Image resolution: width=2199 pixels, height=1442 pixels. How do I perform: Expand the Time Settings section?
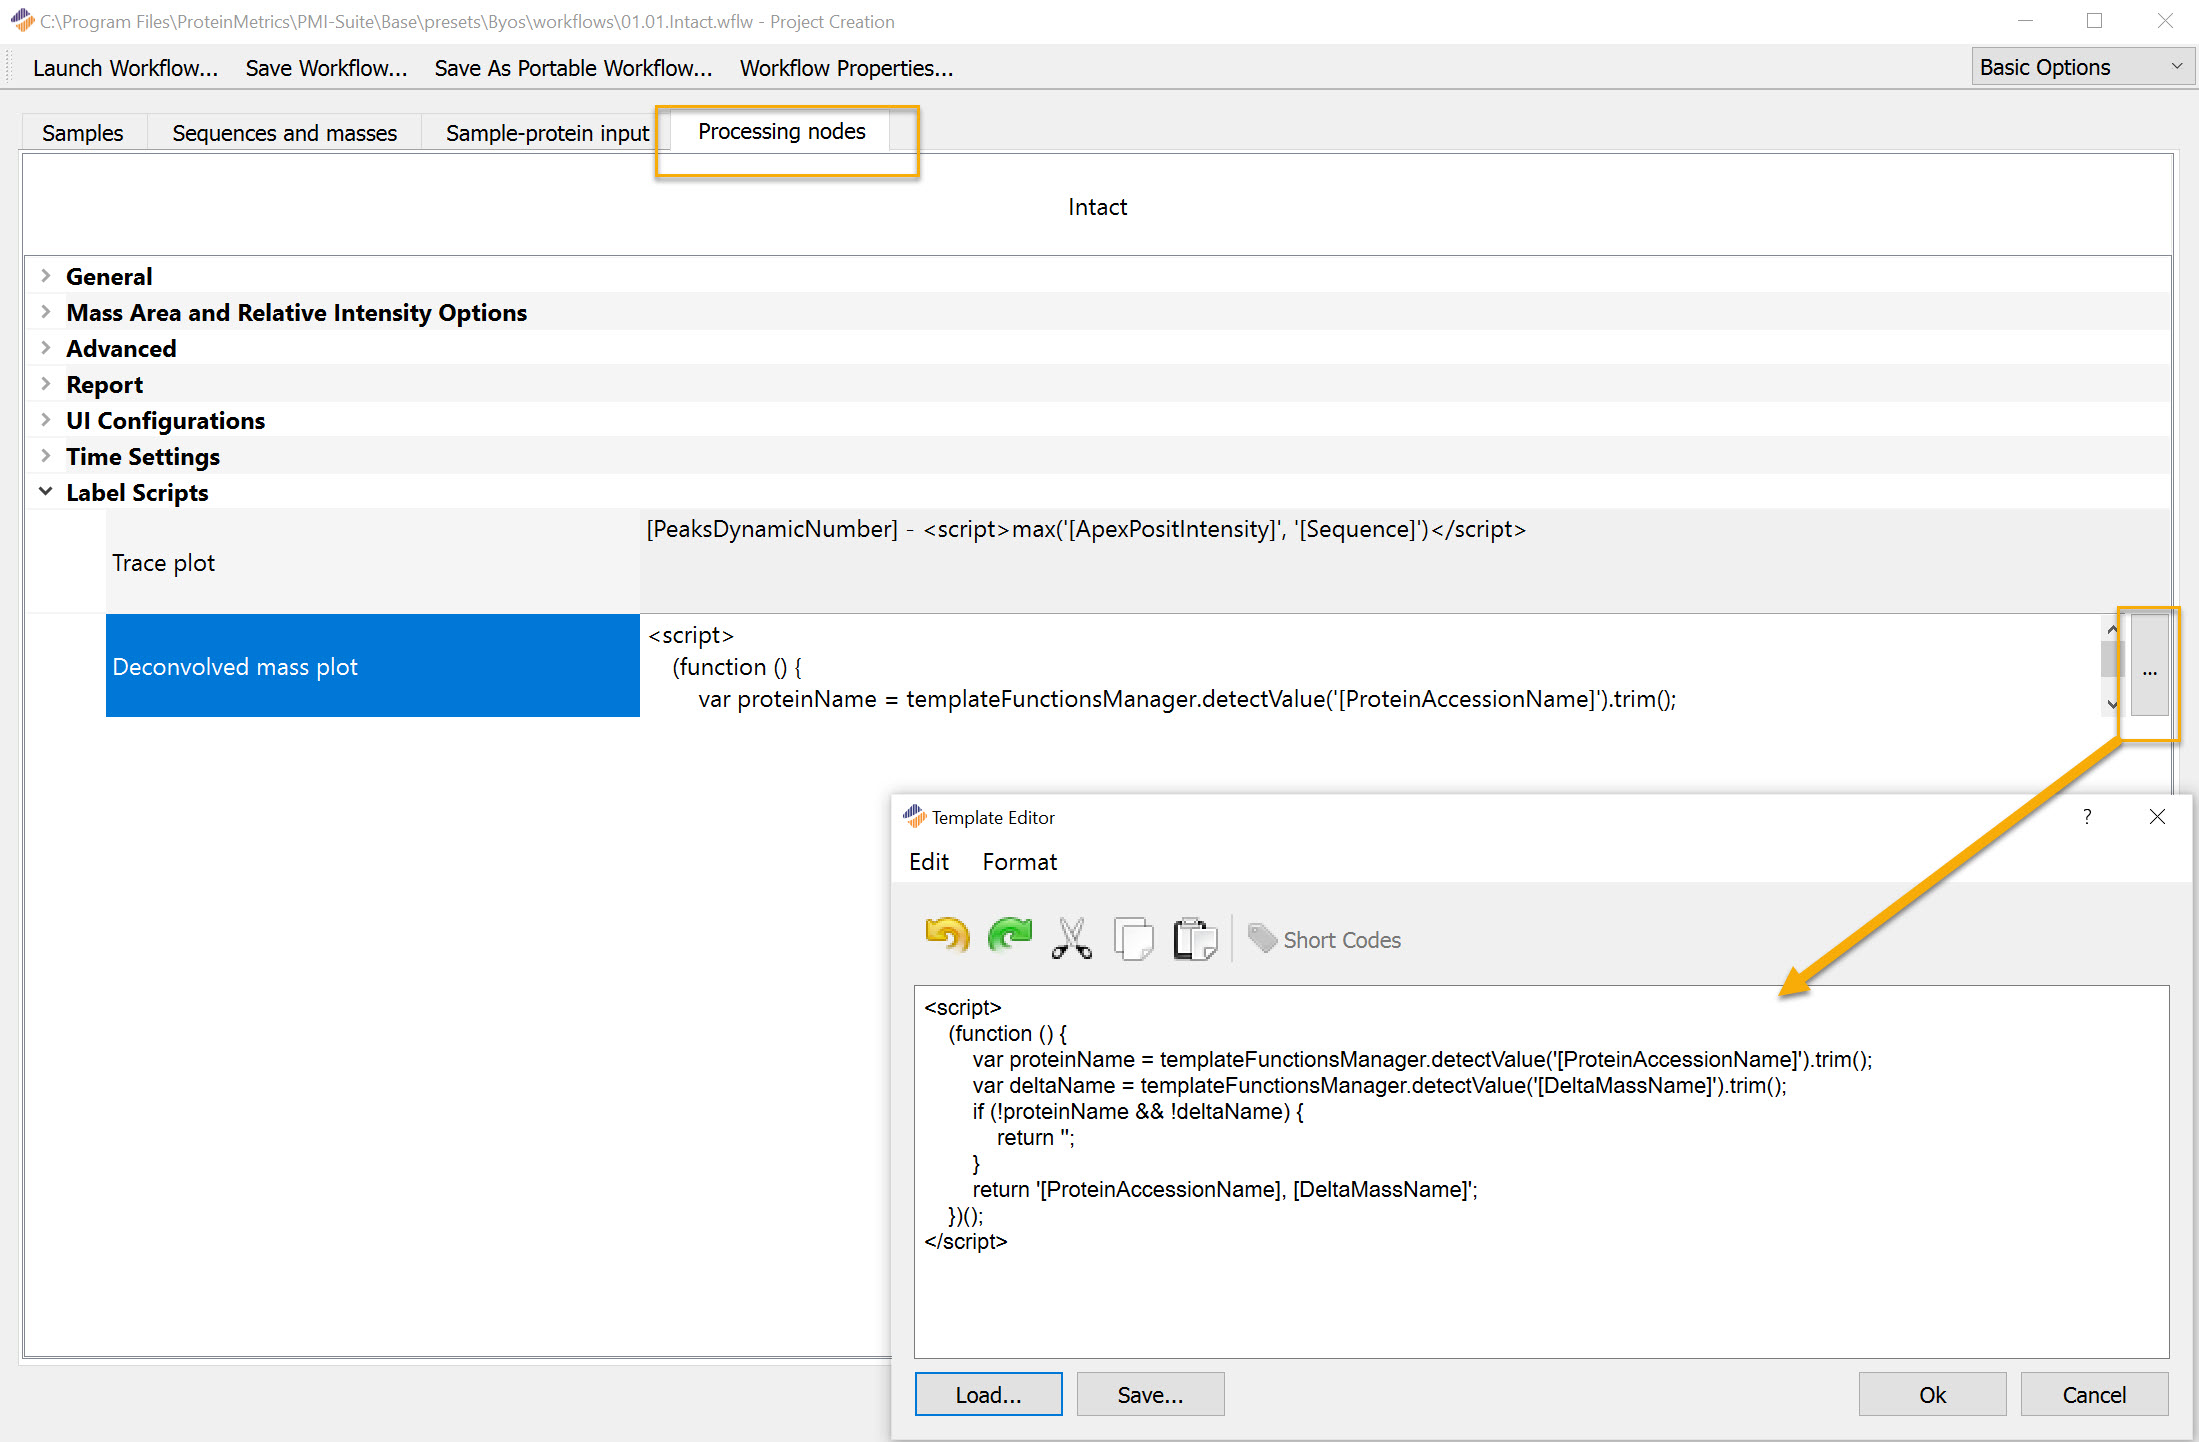pos(46,455)
